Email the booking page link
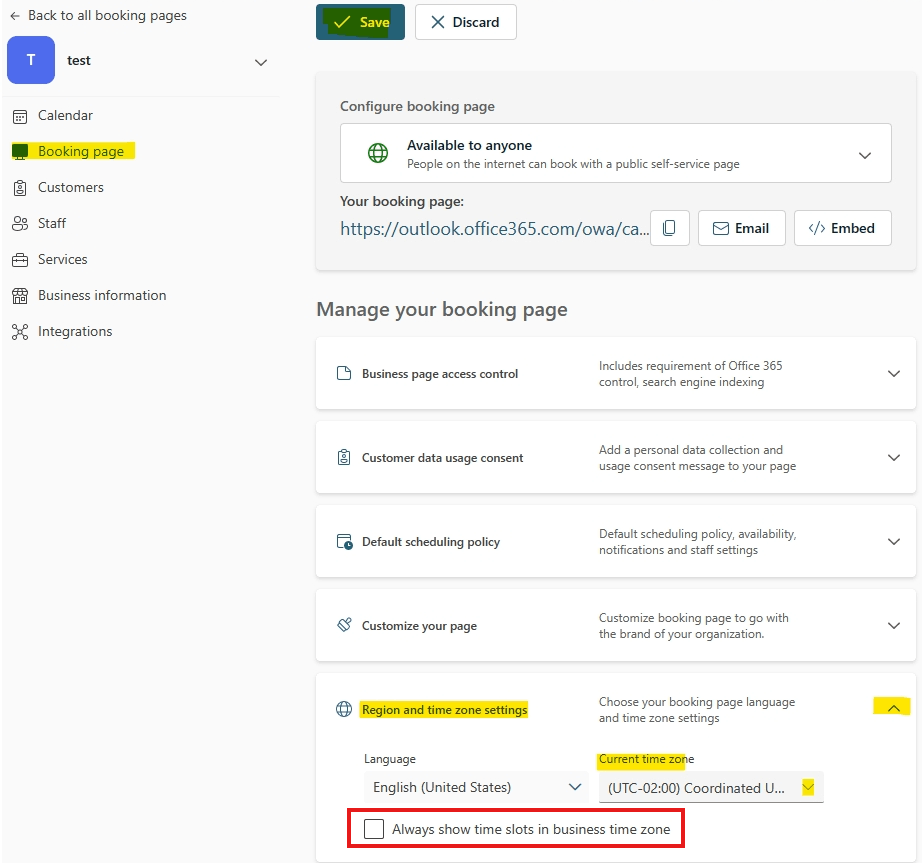Screen dimensions: 922x863 click(741, 228)
